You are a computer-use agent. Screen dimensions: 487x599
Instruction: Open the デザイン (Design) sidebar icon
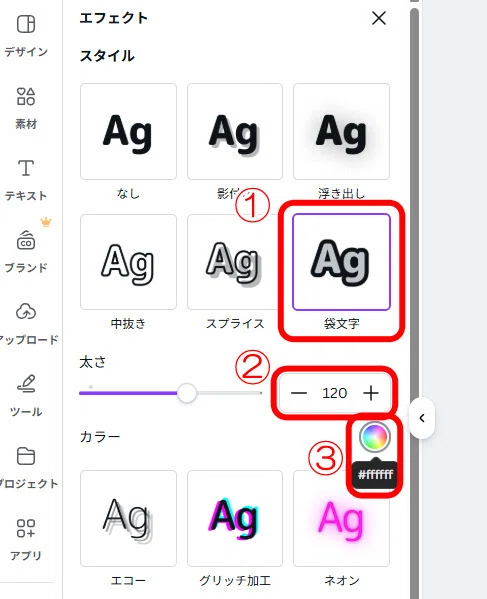click(26, 24)
